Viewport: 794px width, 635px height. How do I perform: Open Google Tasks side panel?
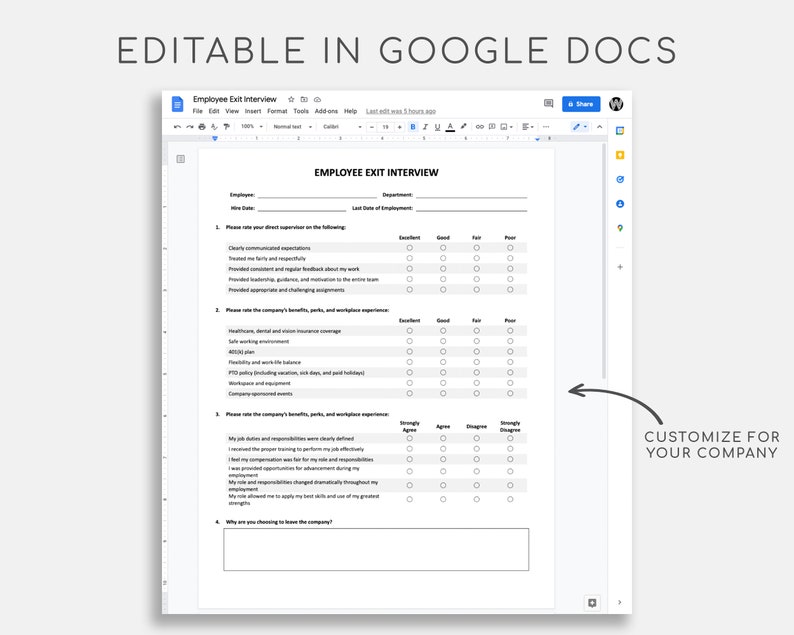620,179
